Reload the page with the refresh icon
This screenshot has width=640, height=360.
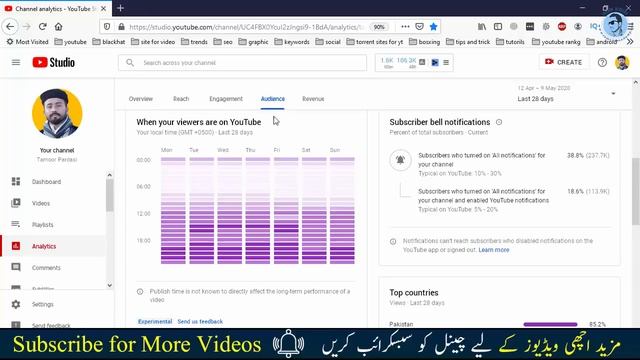point(42,27)
